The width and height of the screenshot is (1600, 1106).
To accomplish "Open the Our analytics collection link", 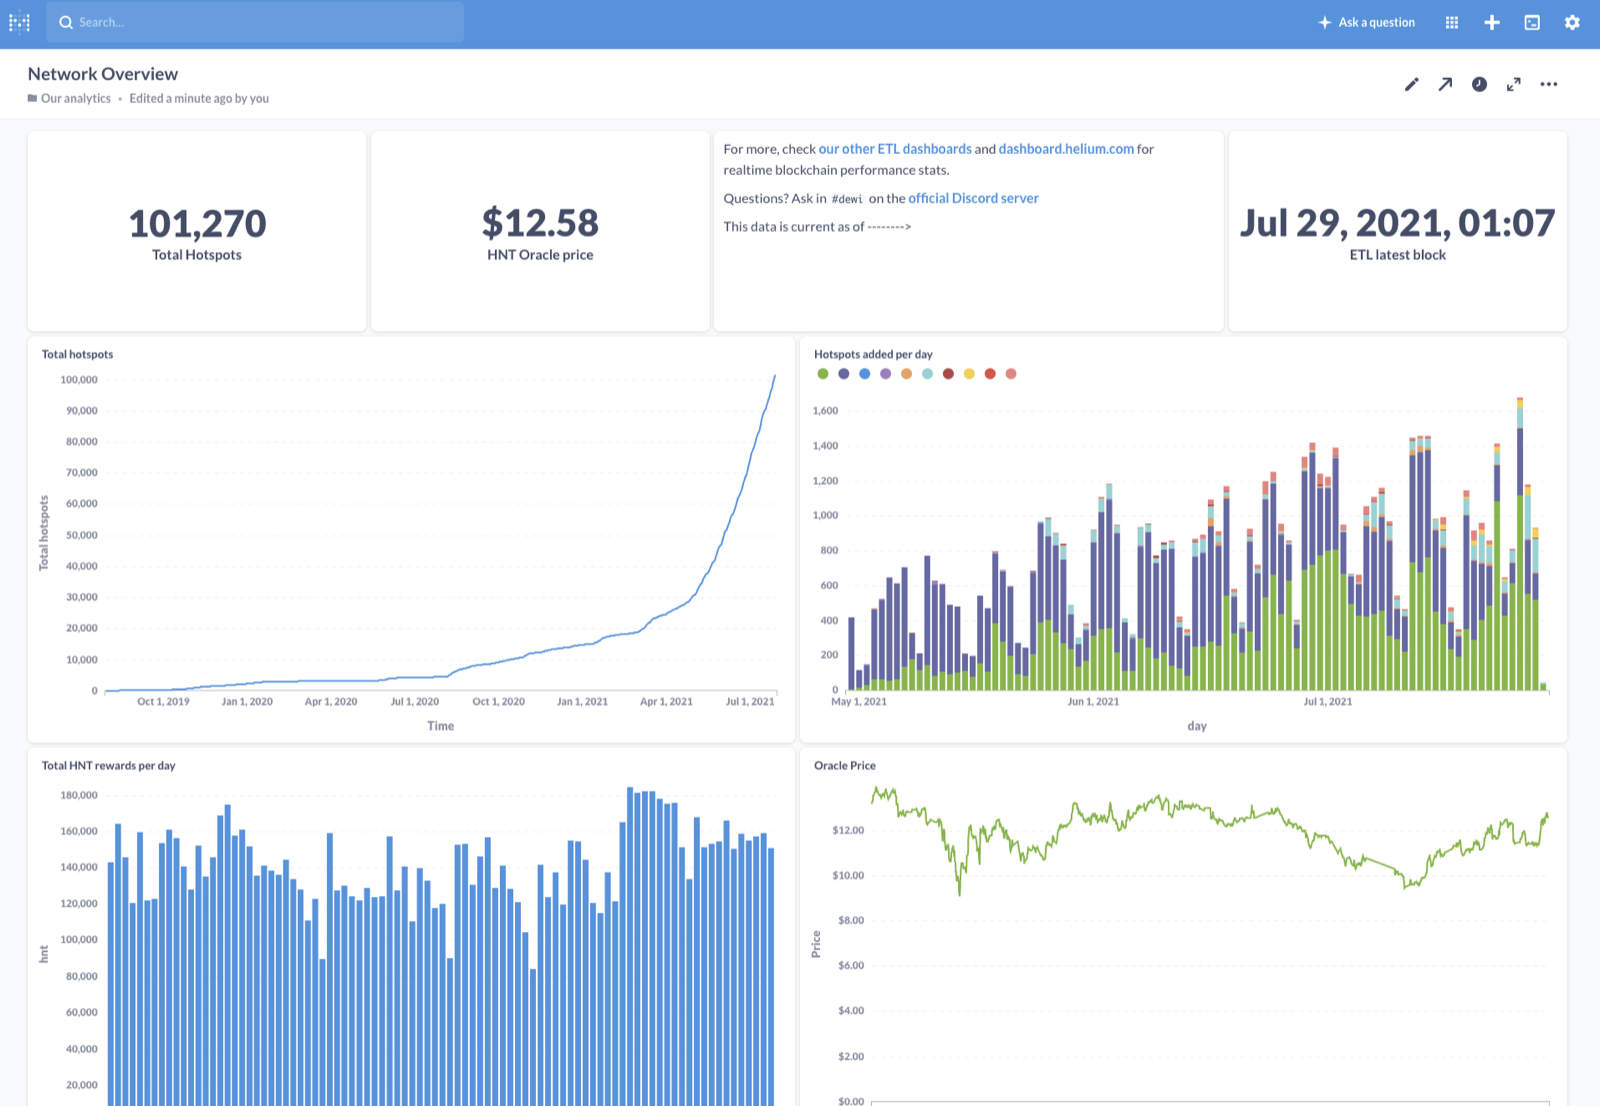I will point(76,98).
